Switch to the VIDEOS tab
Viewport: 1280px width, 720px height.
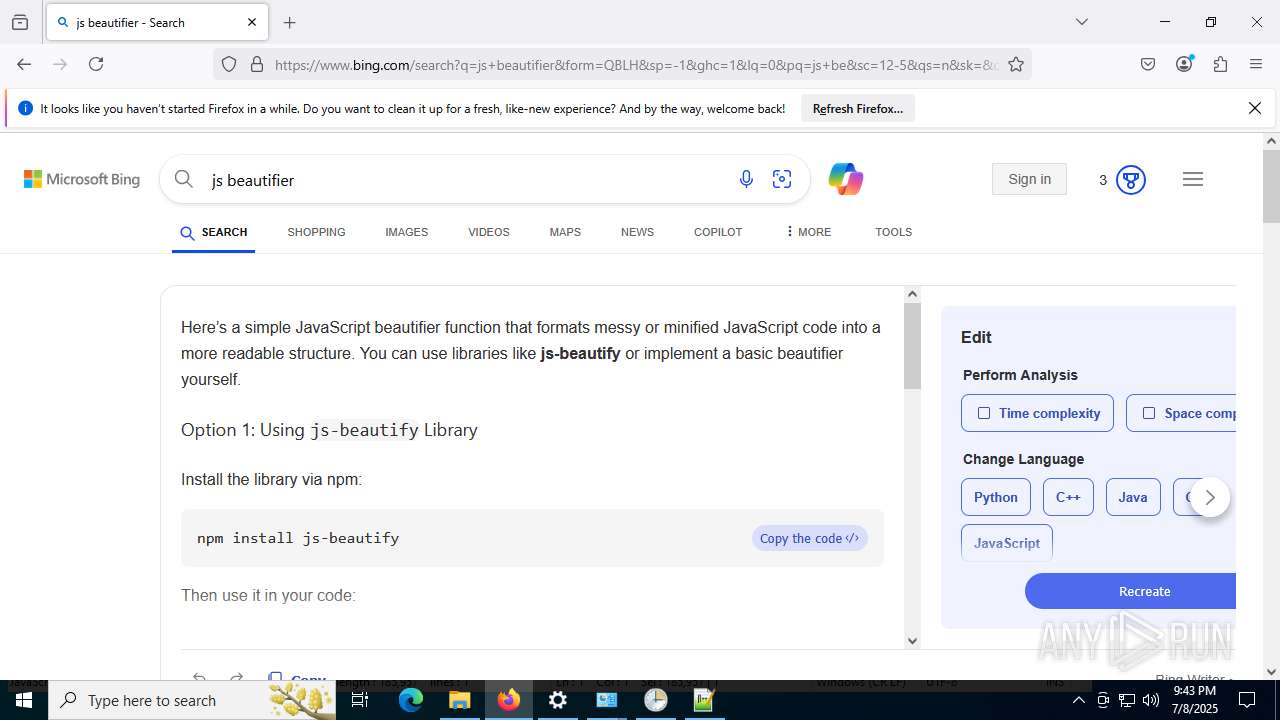click(x=489, y=232)
